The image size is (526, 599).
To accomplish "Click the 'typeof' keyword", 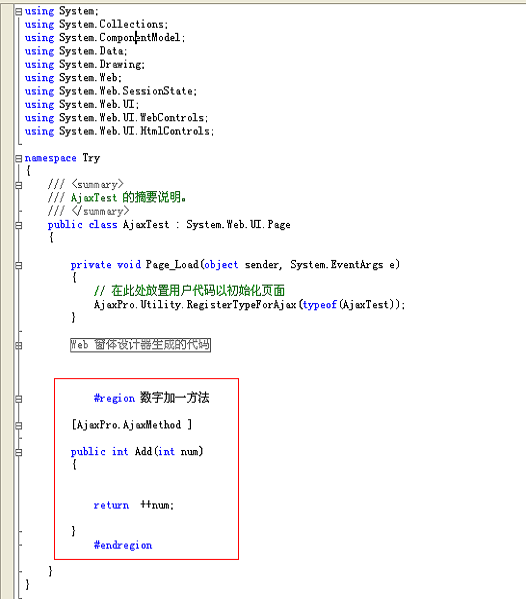I will [319, 305].
